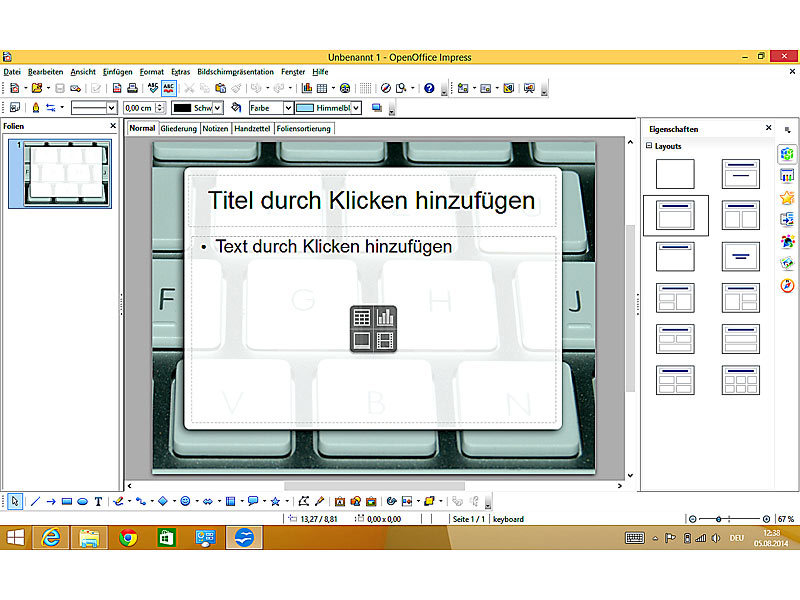Switch to Gliederung tab

(179, 129)
